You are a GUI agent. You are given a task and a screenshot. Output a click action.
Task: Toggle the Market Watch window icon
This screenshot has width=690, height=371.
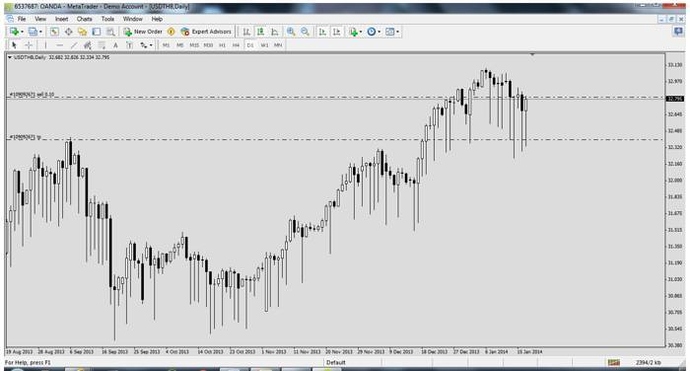tap(54, 32)
